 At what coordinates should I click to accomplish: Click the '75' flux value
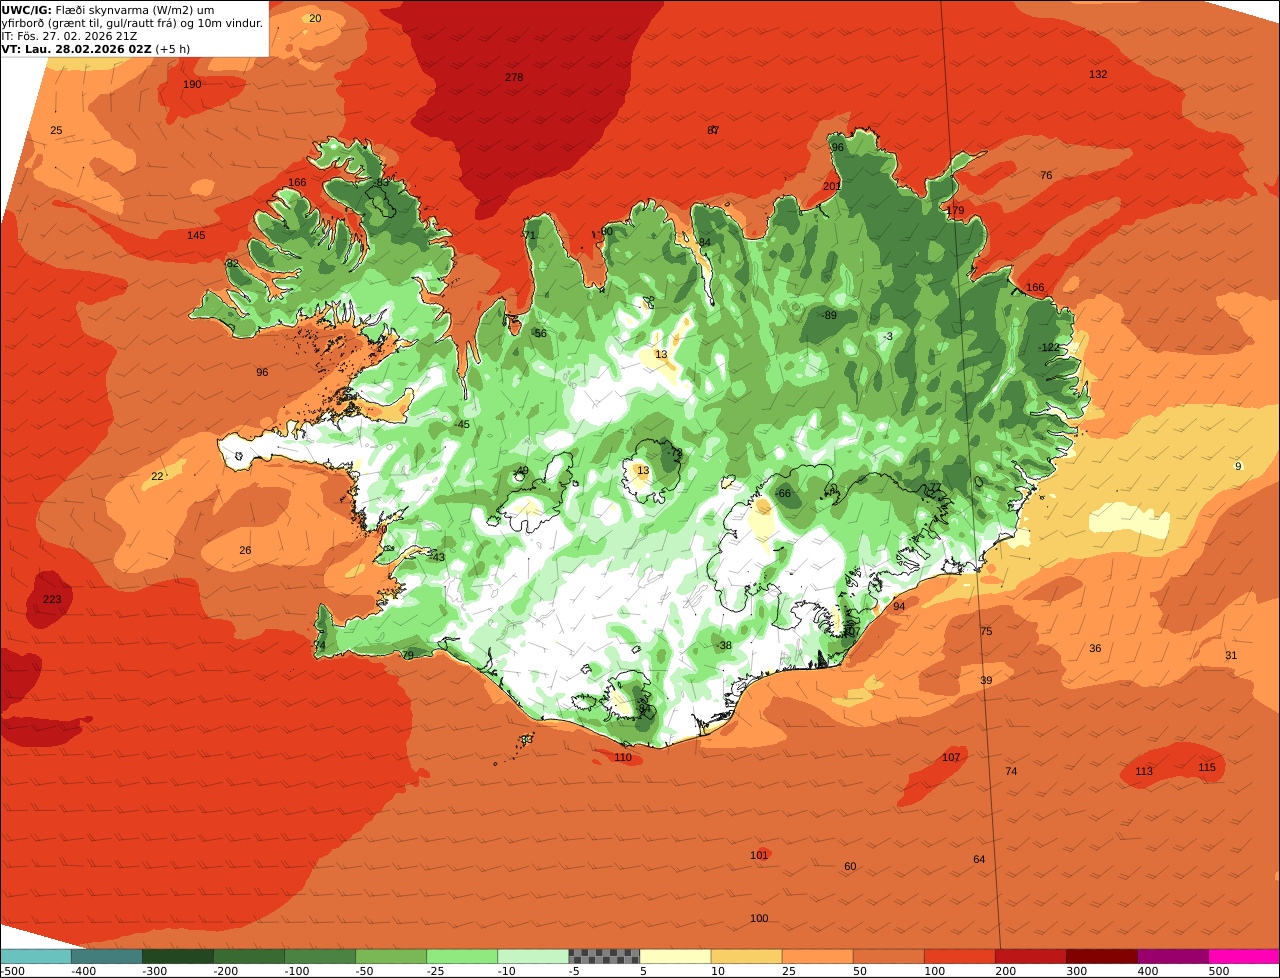[986, 631]
